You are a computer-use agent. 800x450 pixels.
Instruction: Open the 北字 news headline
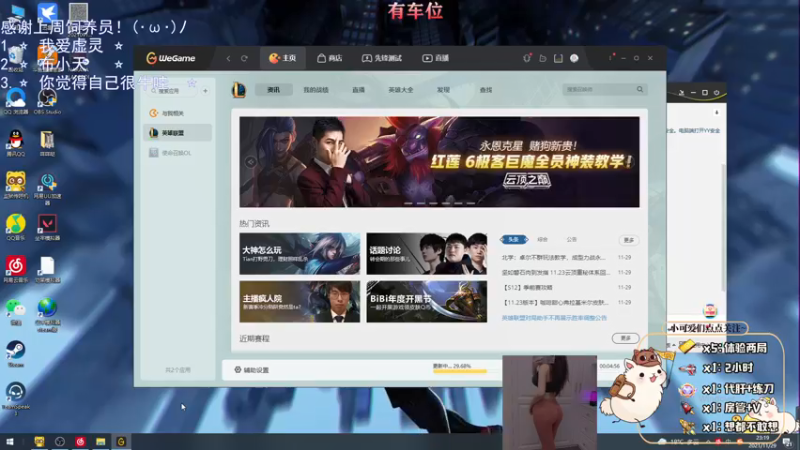[554, 258]
